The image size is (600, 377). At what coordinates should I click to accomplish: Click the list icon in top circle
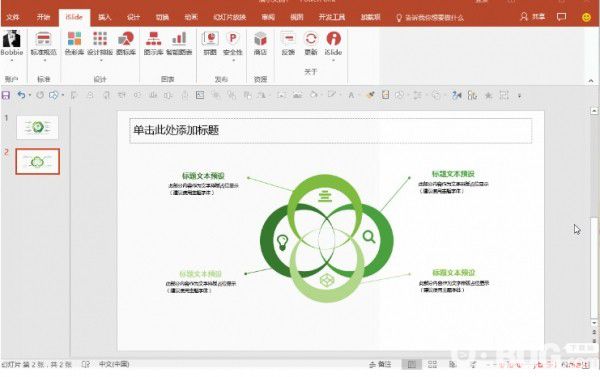[325, 196]
